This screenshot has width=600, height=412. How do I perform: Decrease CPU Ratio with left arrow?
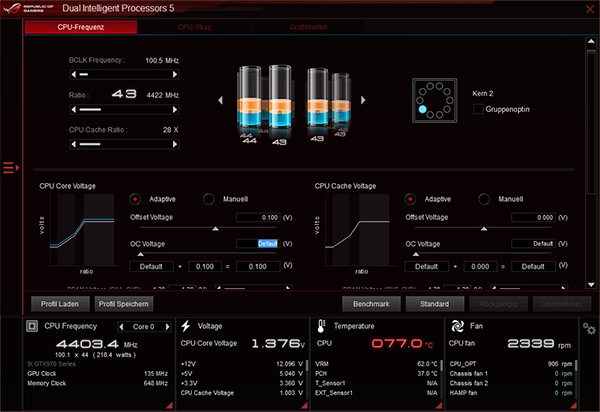coord(73,109)
